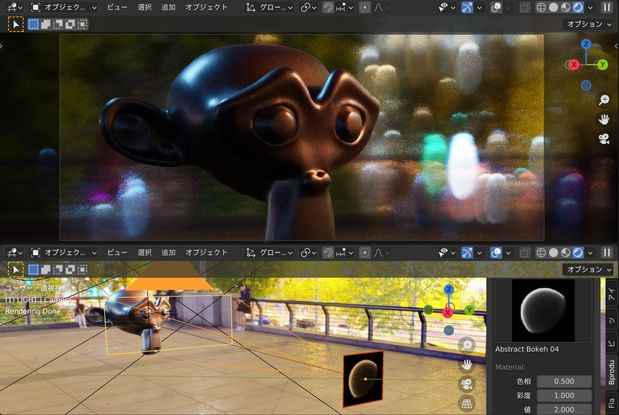This screenshot has height=415, width=619.
Task: Toggle snapping magnet in bottom viewport header
Action: (328, 253)
